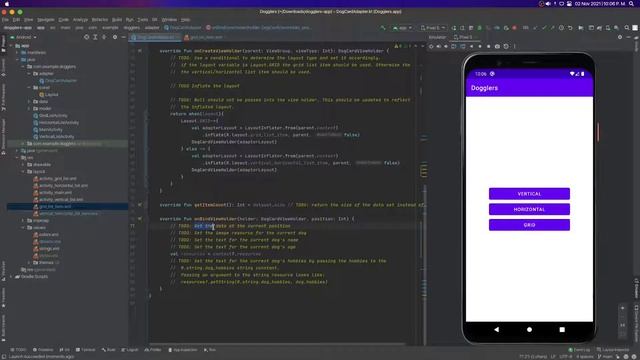Click the emulator volume down icon
640x360 pixels.
coord(446,47)
